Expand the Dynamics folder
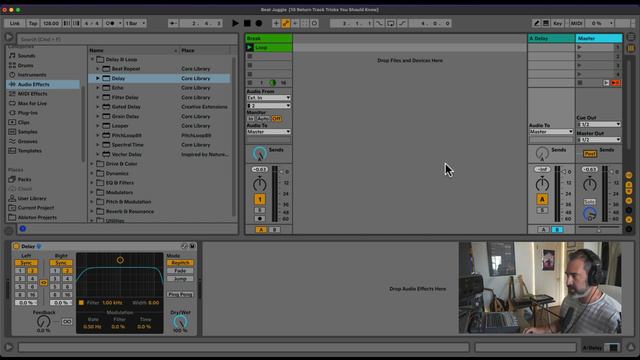 (92, 173)
